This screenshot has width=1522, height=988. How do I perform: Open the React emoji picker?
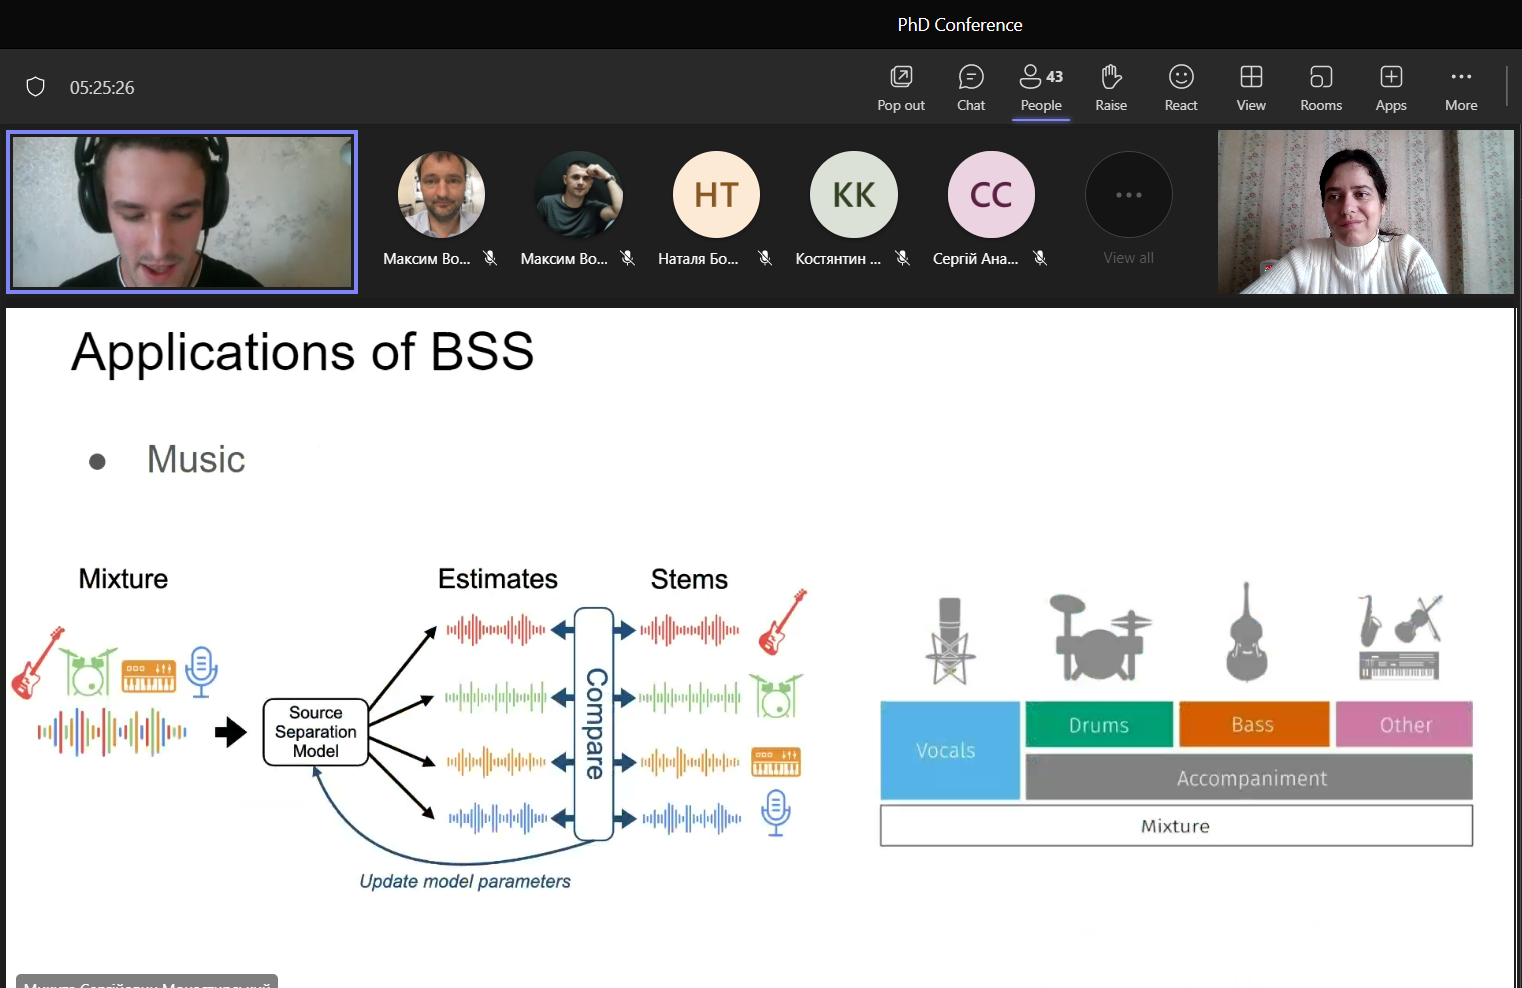tap(1180, 88)
